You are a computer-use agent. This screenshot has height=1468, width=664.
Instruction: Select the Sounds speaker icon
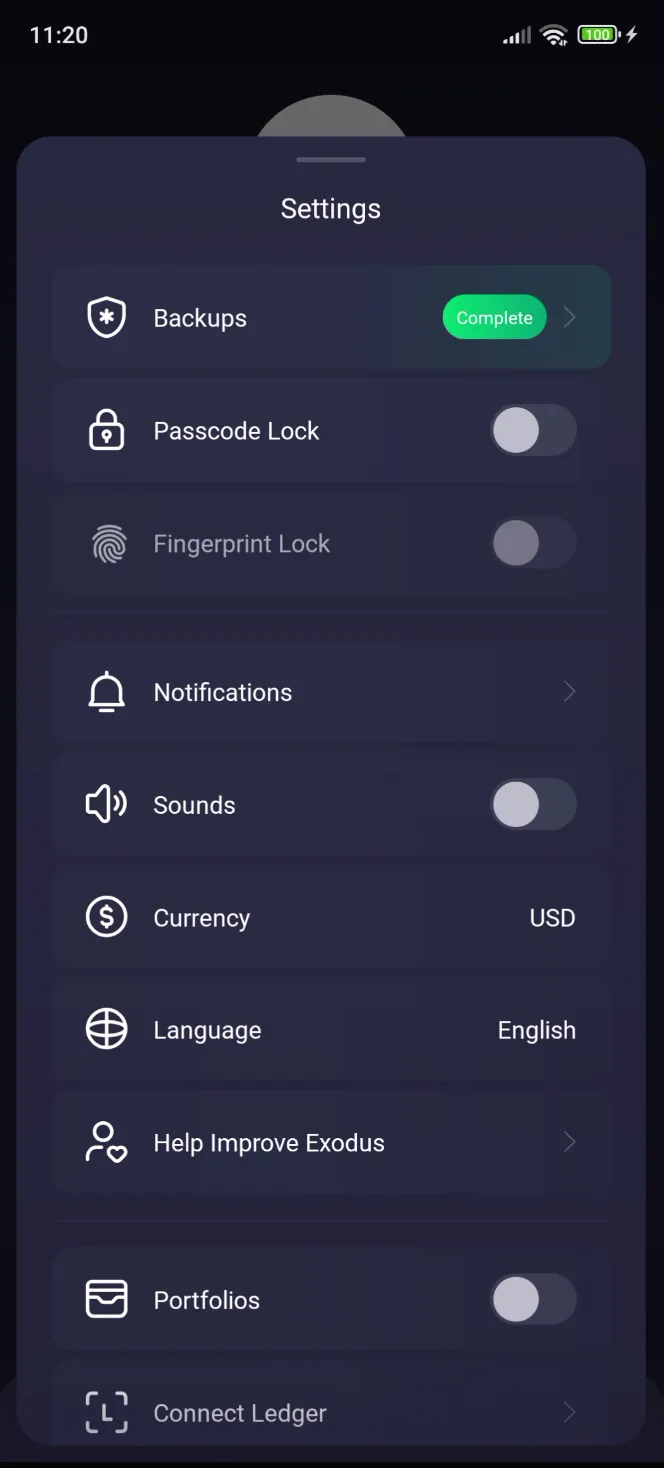coord(106,804)
